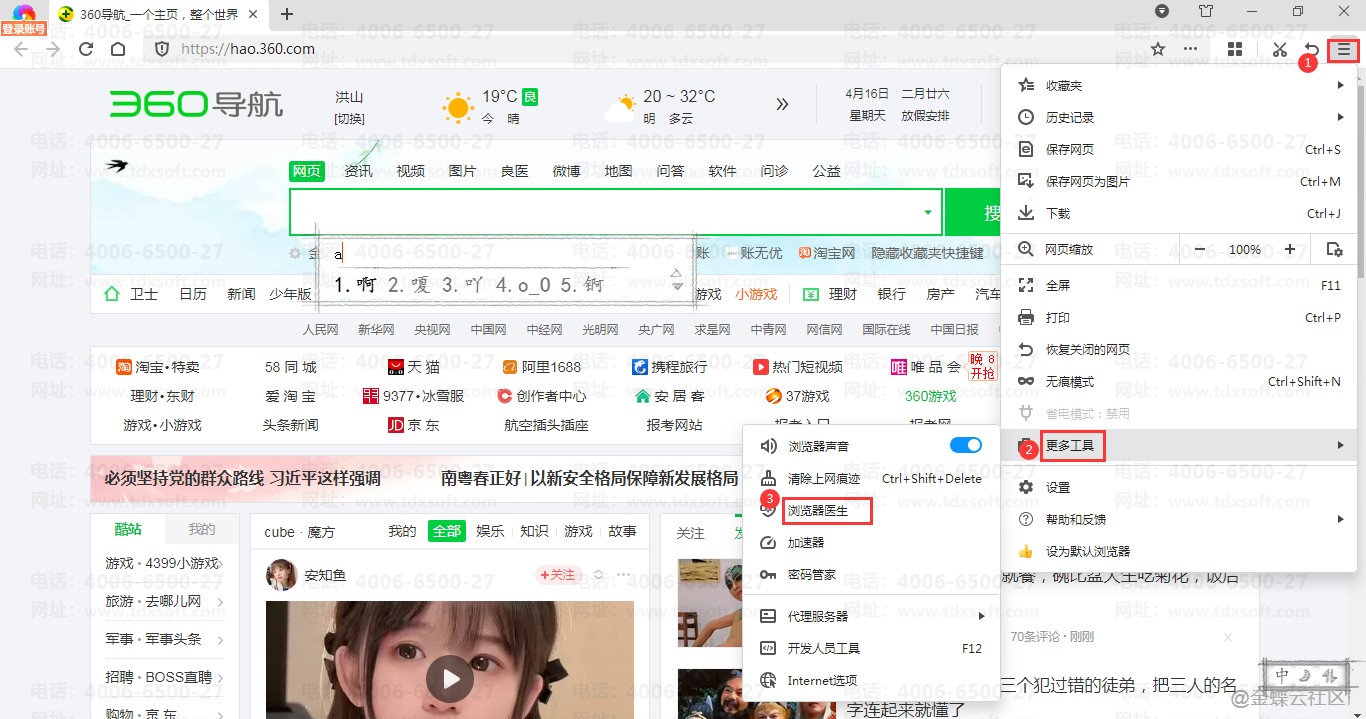Screen dimensions: 1366x719
Task: Open a new tab with plus icon
Action: 287,14
